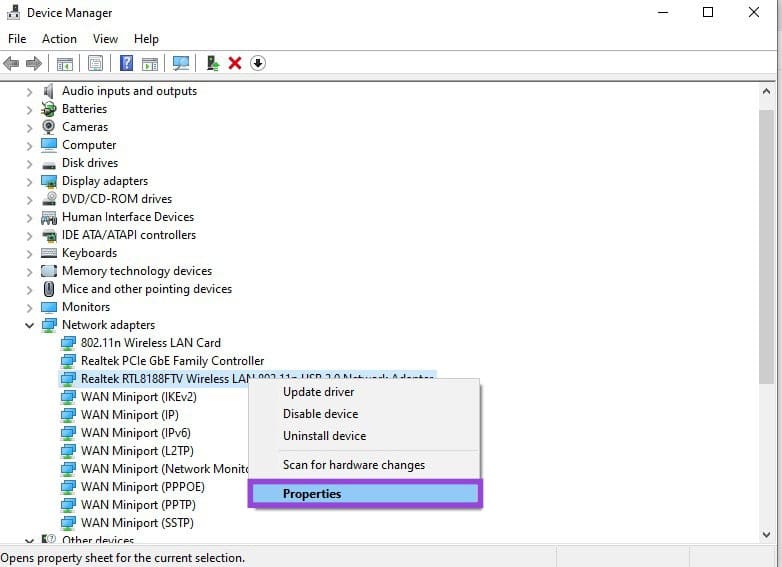
Task: Select WAN Miniport (IKEv2)
Action: pyautogui.click(x=139, y=397)
